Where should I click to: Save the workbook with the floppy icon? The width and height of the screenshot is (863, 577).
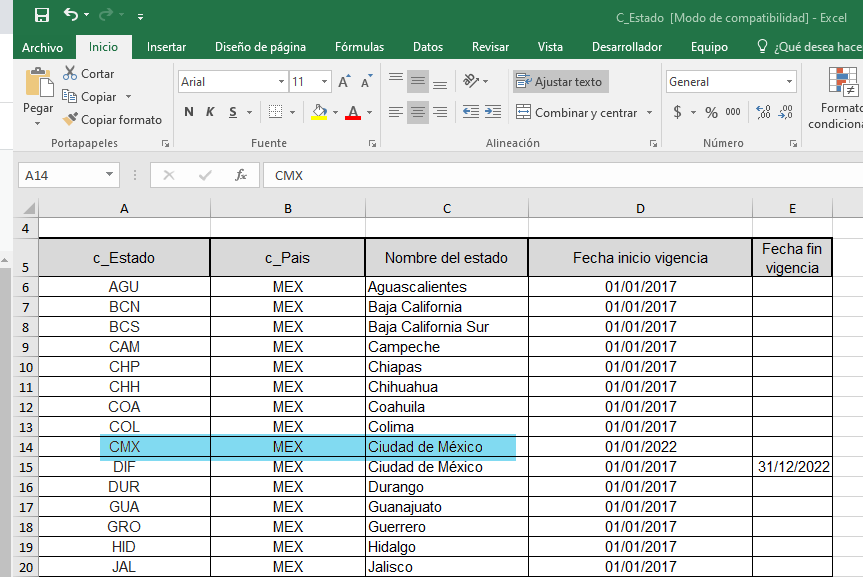pyautogui.click(x=42, y=15)
